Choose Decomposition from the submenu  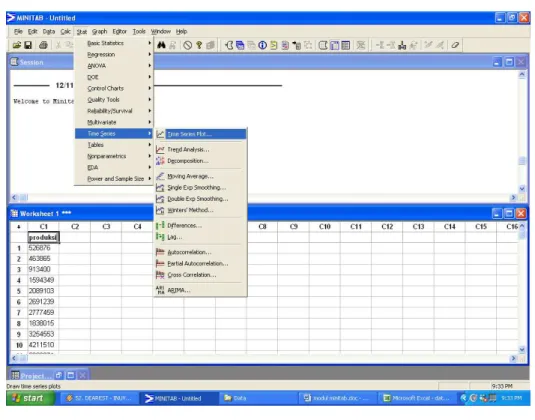click(201, 161)
